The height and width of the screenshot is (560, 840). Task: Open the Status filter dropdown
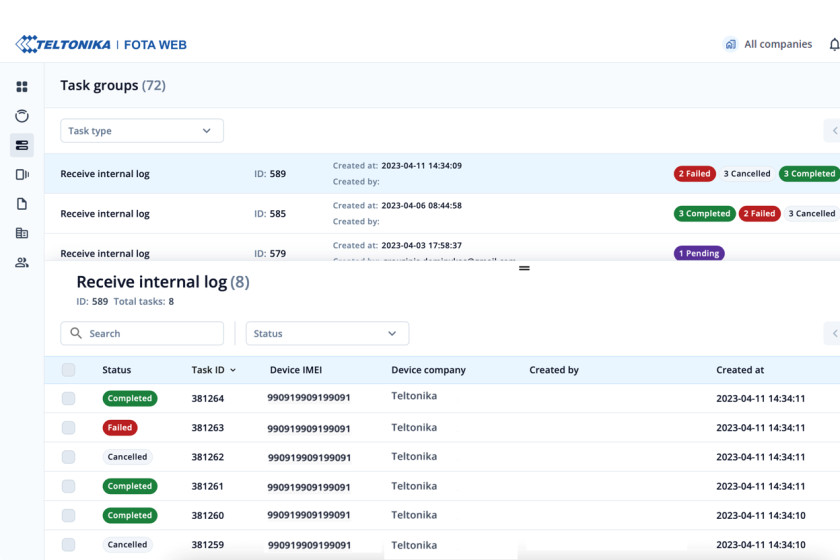tap(327, 333)
